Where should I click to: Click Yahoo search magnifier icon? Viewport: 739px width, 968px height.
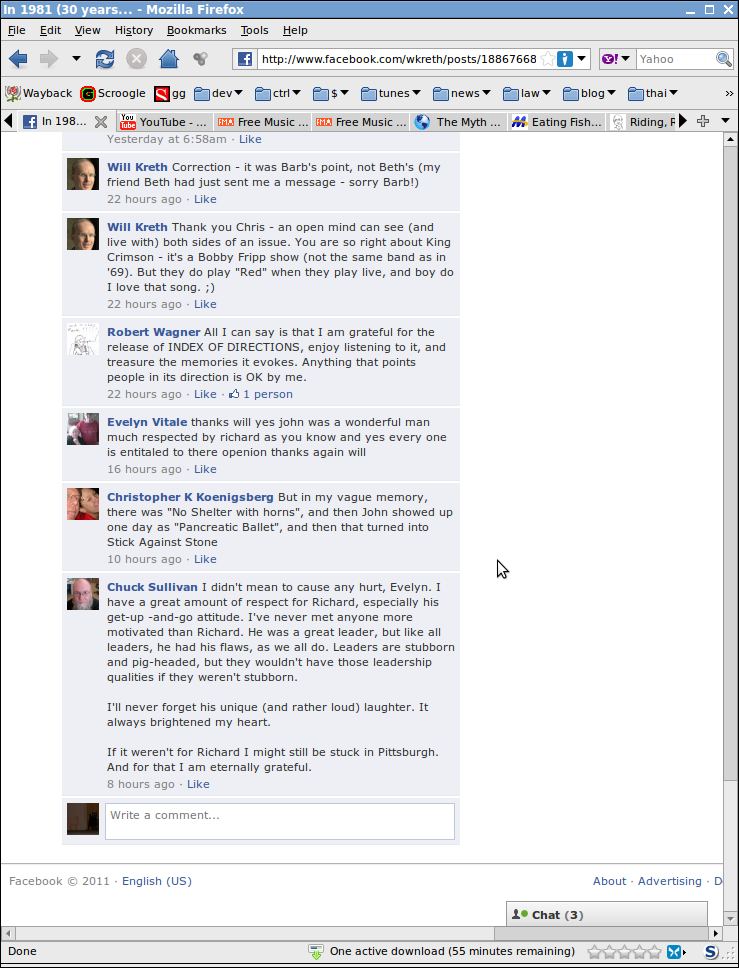point(724,59)
